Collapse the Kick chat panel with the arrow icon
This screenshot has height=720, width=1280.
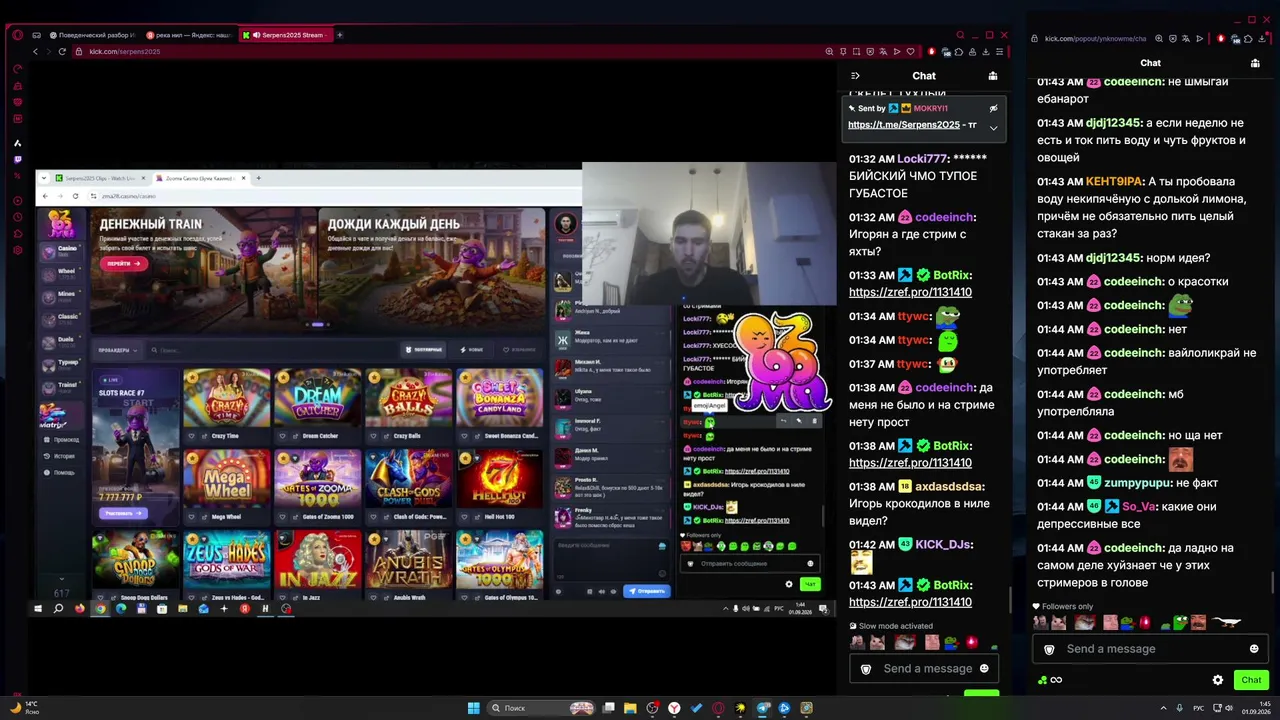coord(855,76)
